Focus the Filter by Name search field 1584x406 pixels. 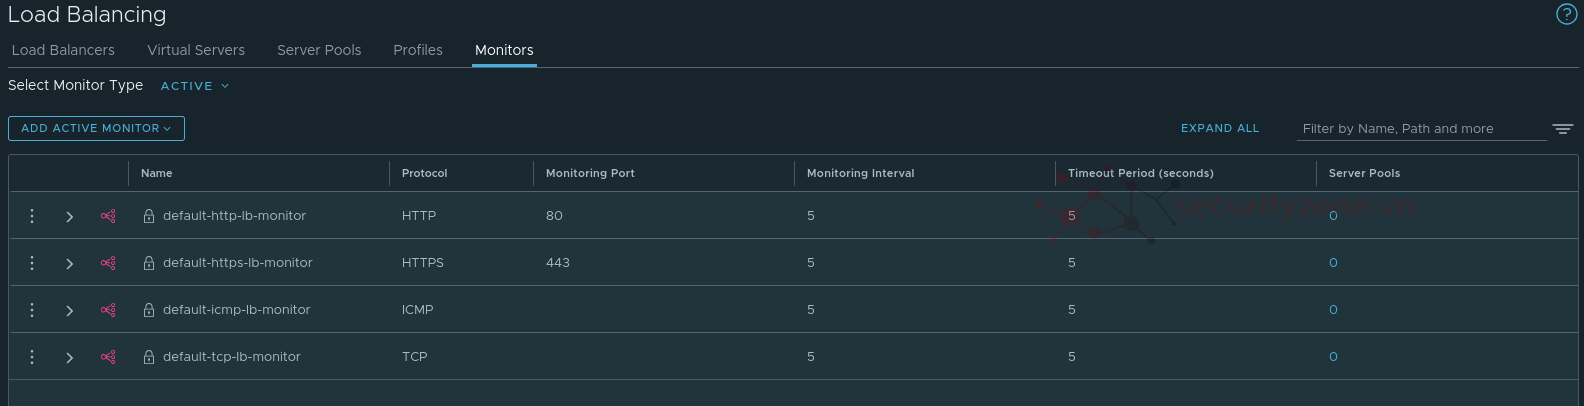click(1420, 129)
